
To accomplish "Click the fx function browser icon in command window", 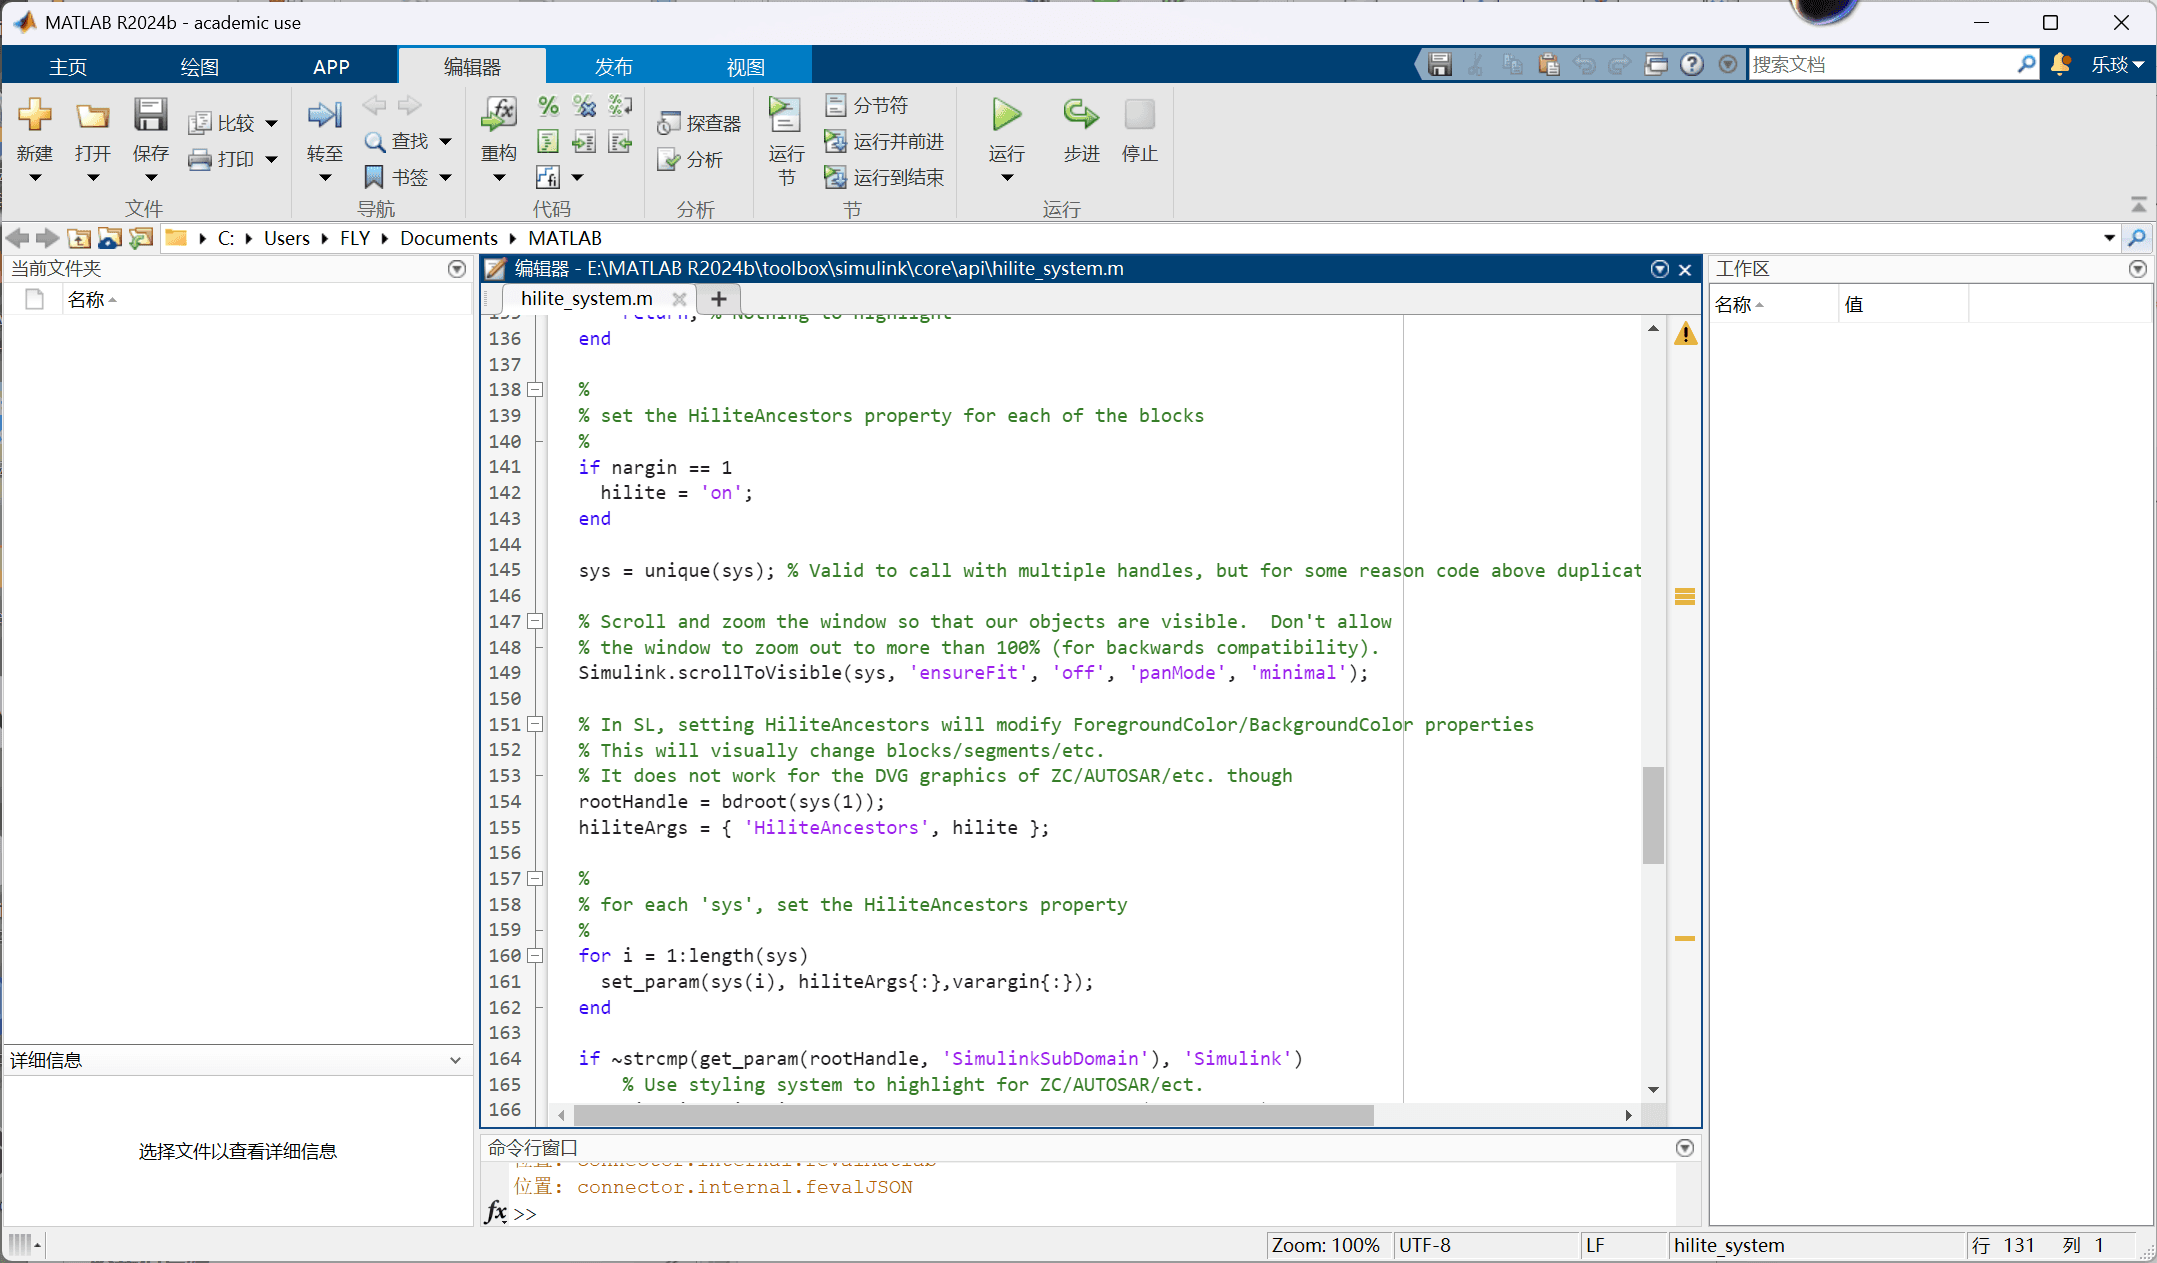I will [x=497, y=1212].
